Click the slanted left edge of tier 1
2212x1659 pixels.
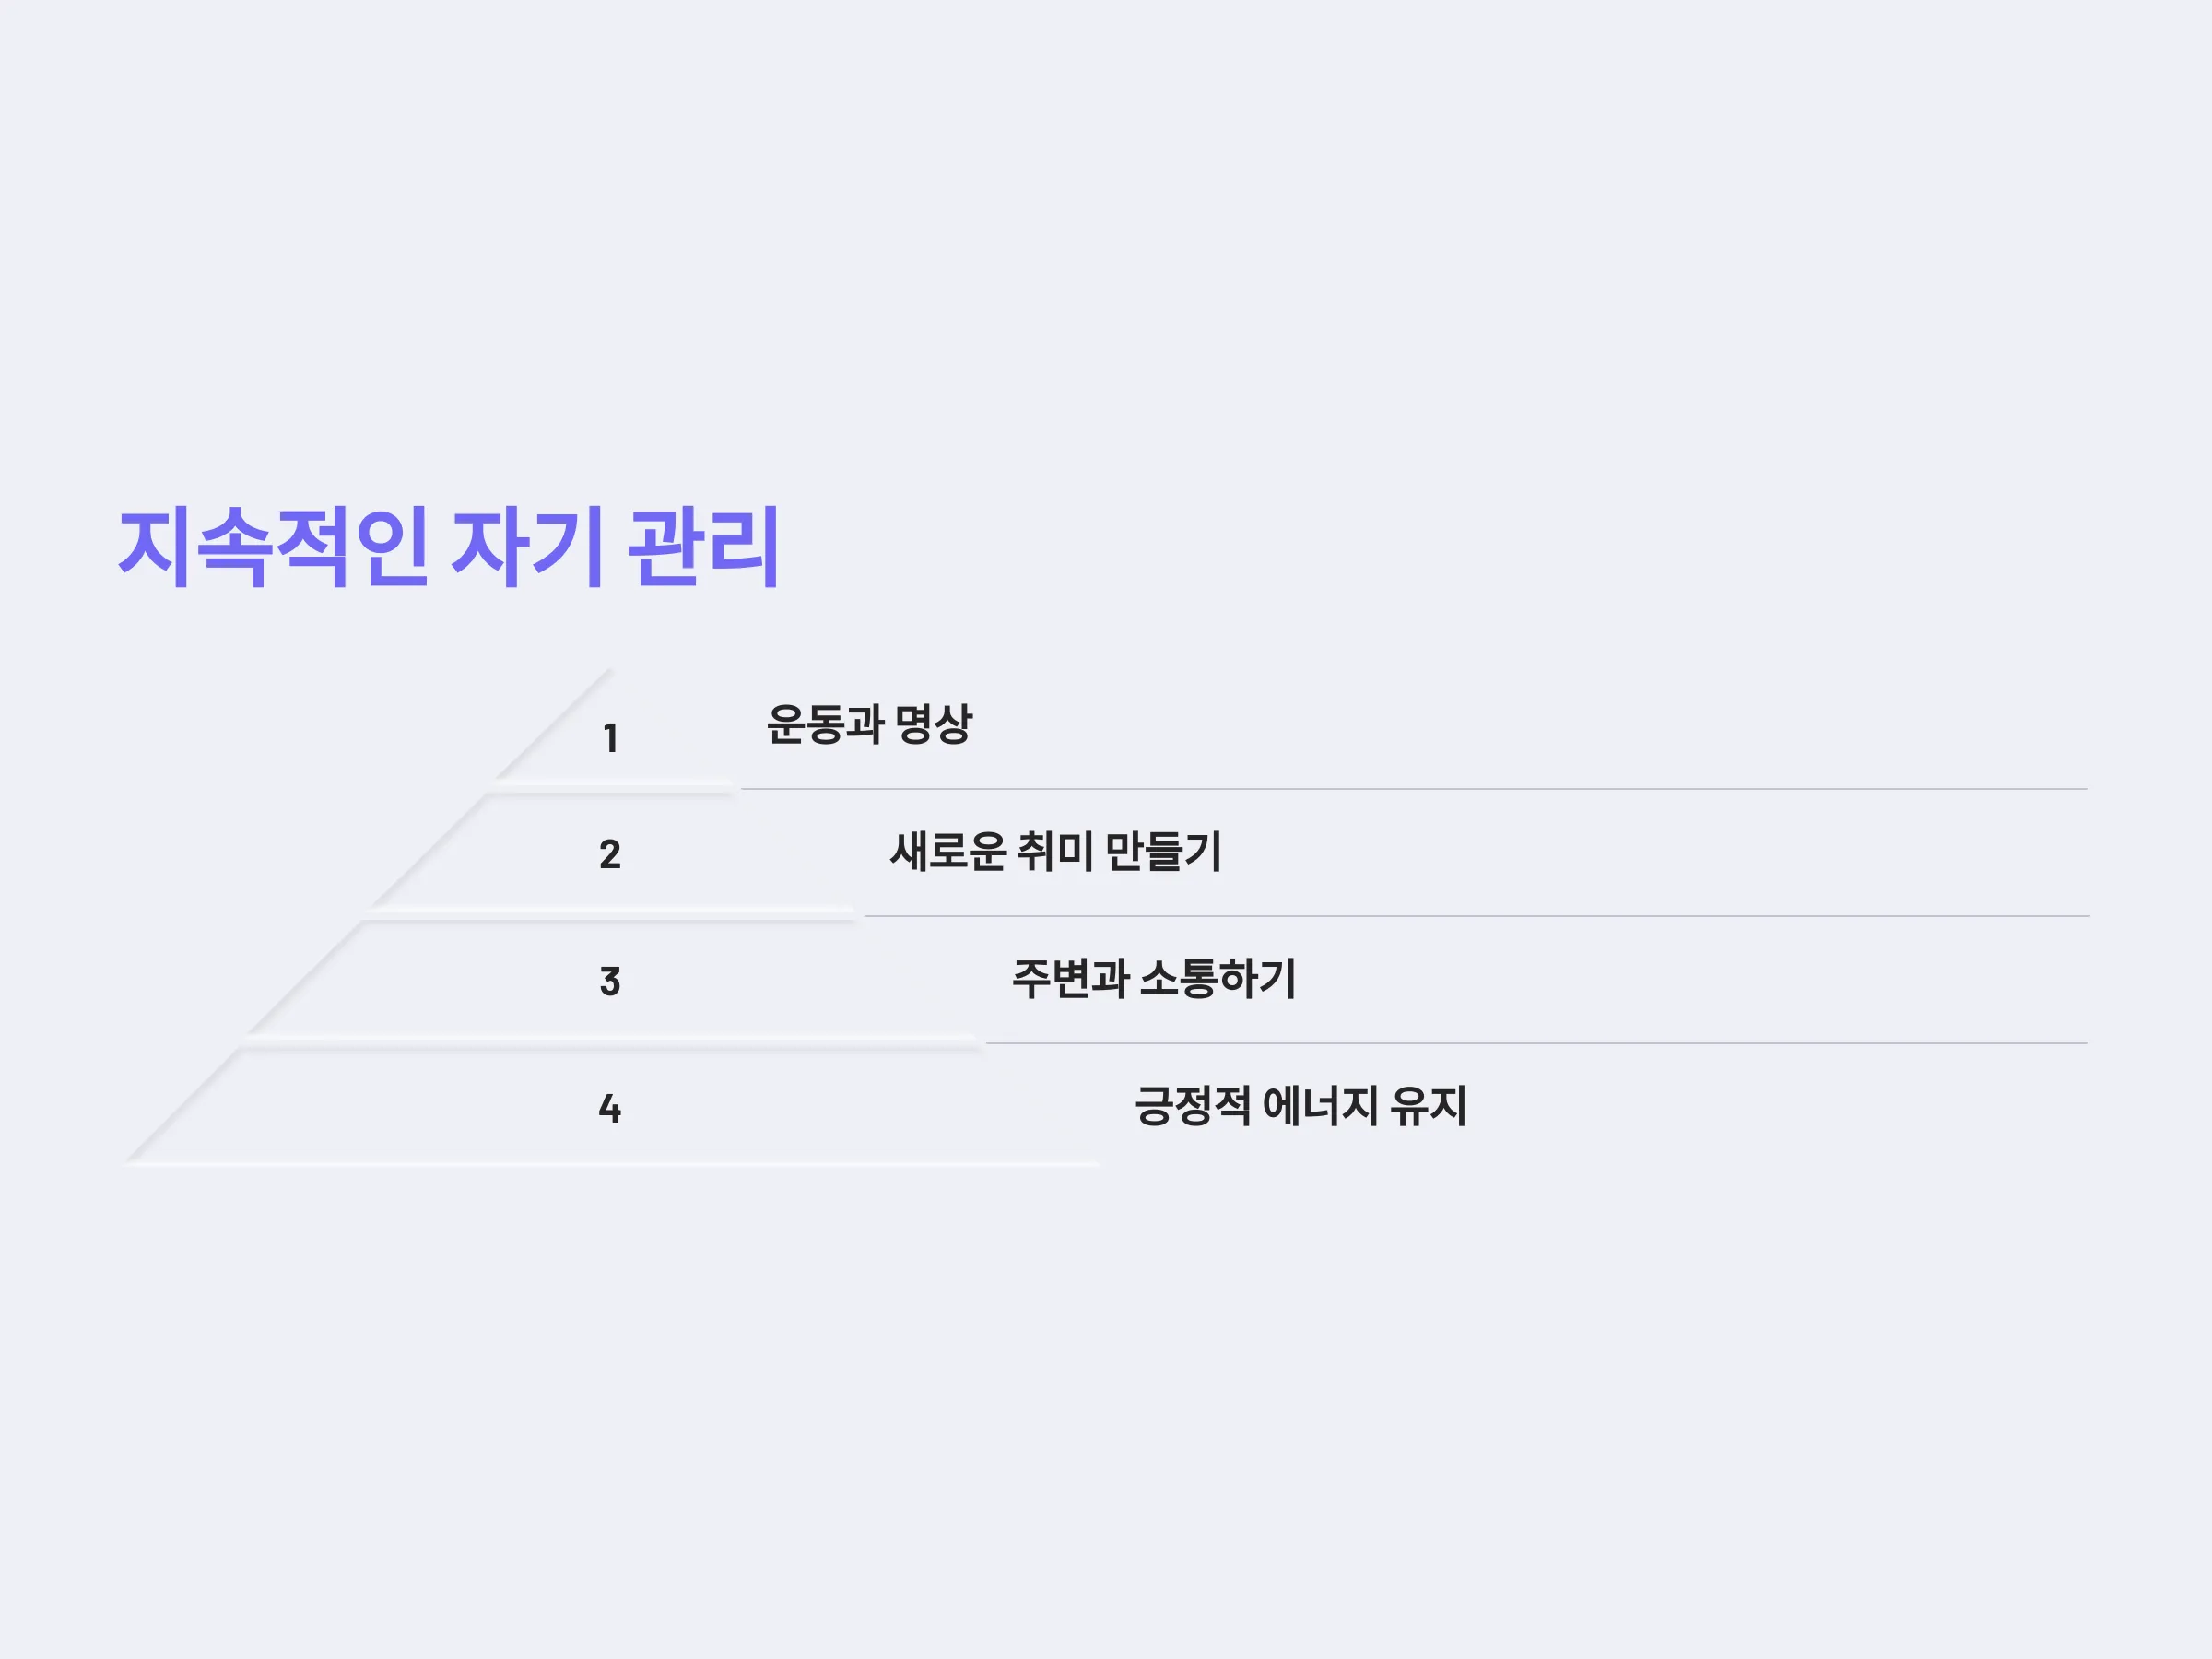pos(553,723)
